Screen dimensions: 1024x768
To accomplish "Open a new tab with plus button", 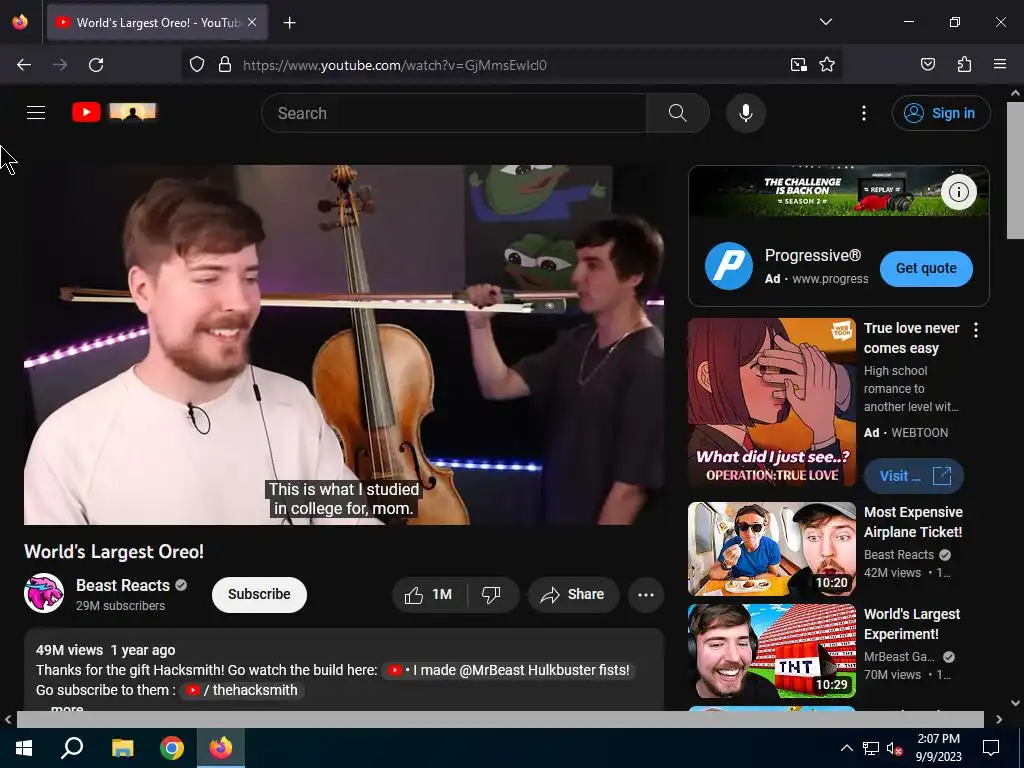I will point(289,23).
